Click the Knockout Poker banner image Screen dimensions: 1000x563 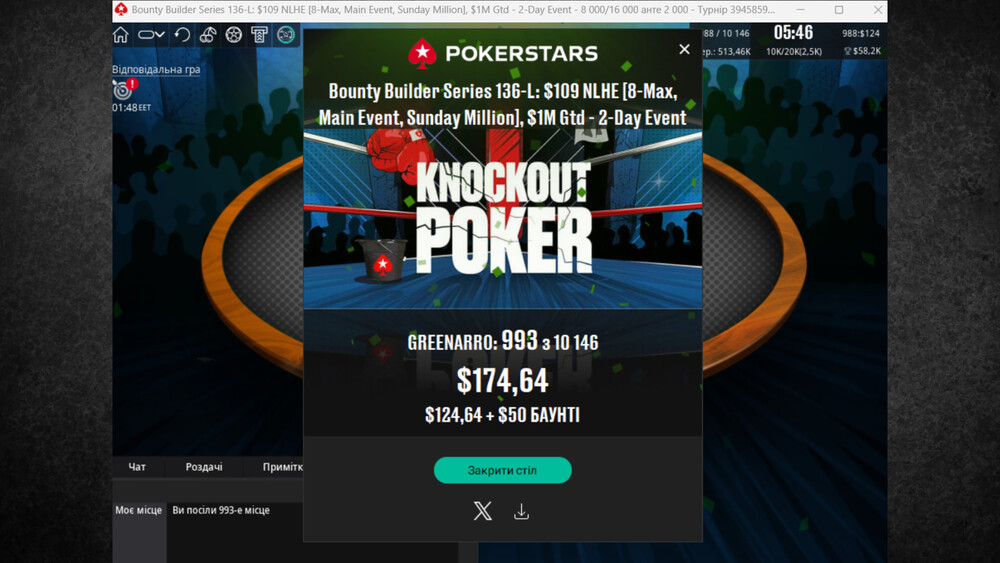(x=503, y=219)
